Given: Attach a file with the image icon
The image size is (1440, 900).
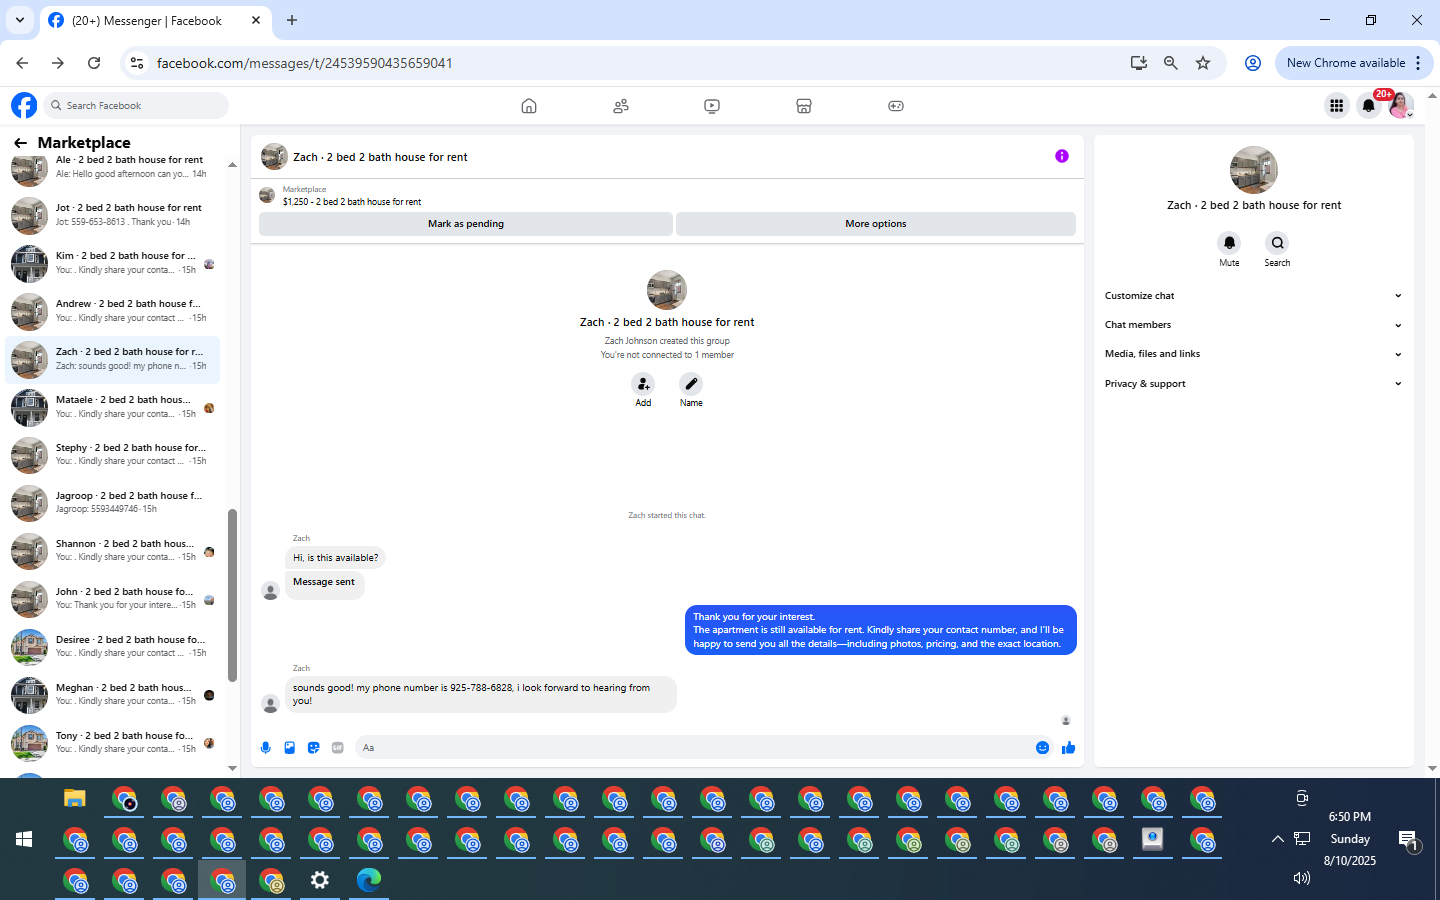Looking at the screenshot, I should tap(290, 748).
